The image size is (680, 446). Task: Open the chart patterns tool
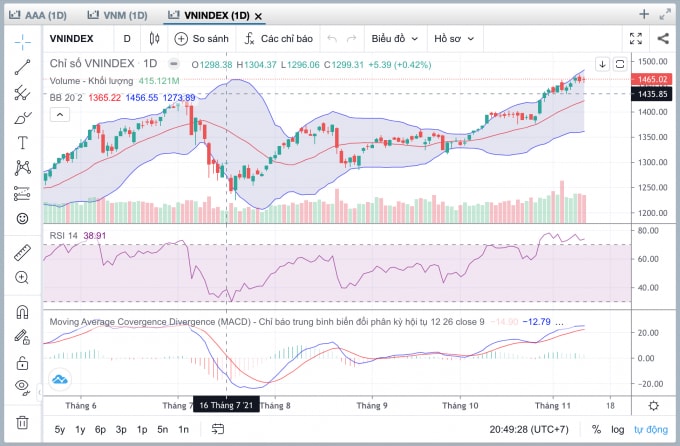click(x=22, y=168)
